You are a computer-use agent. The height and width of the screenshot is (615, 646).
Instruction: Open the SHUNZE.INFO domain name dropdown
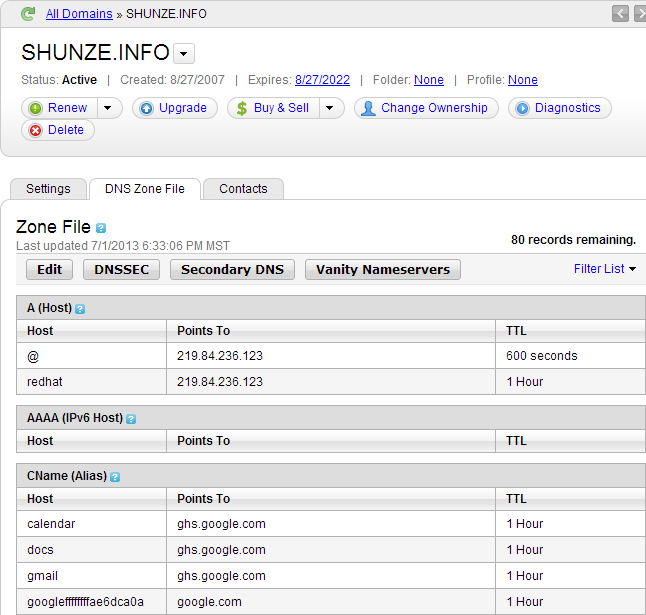(184, 54)
